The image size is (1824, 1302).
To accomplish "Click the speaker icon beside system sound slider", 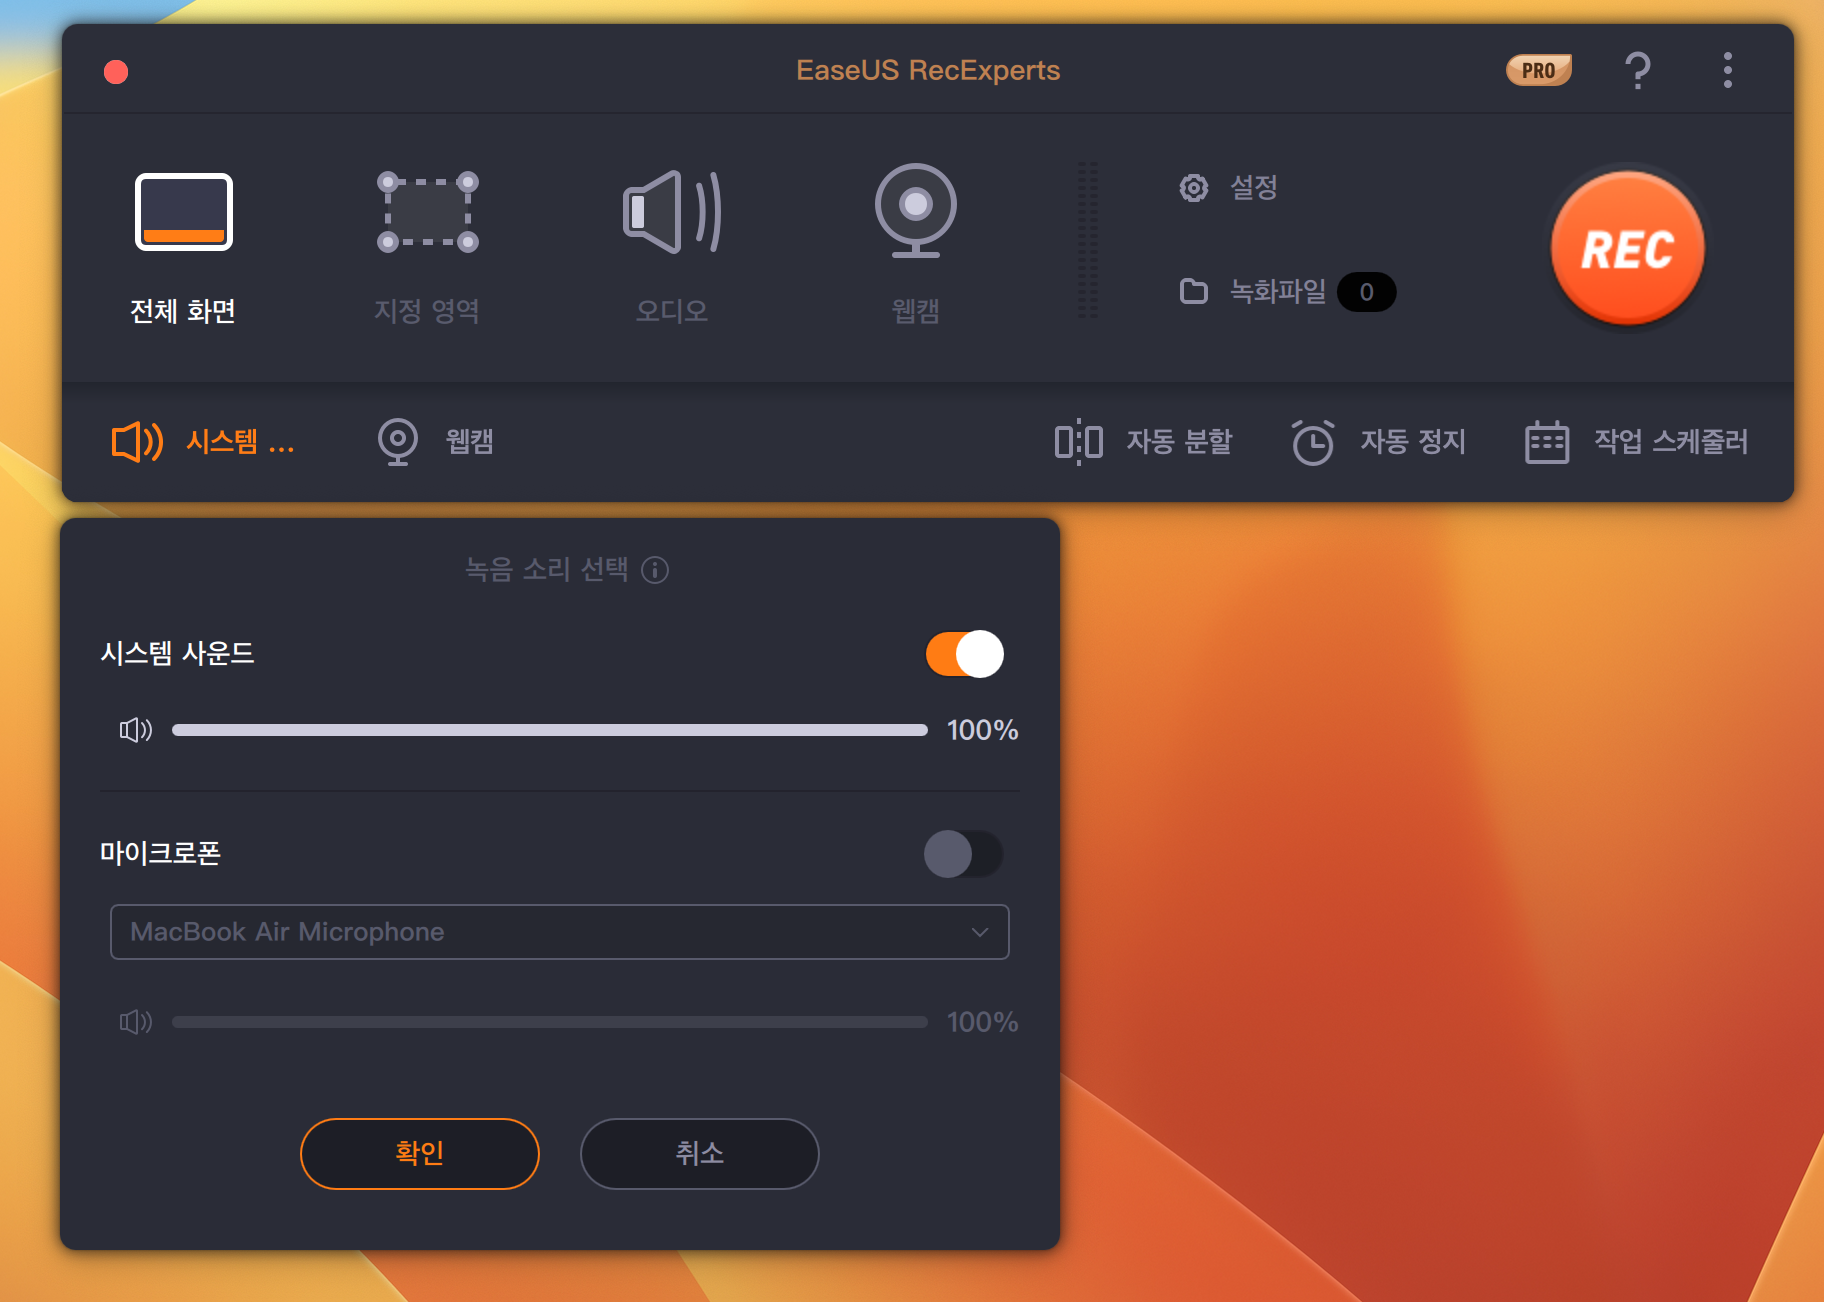I will tap(136, 730).
